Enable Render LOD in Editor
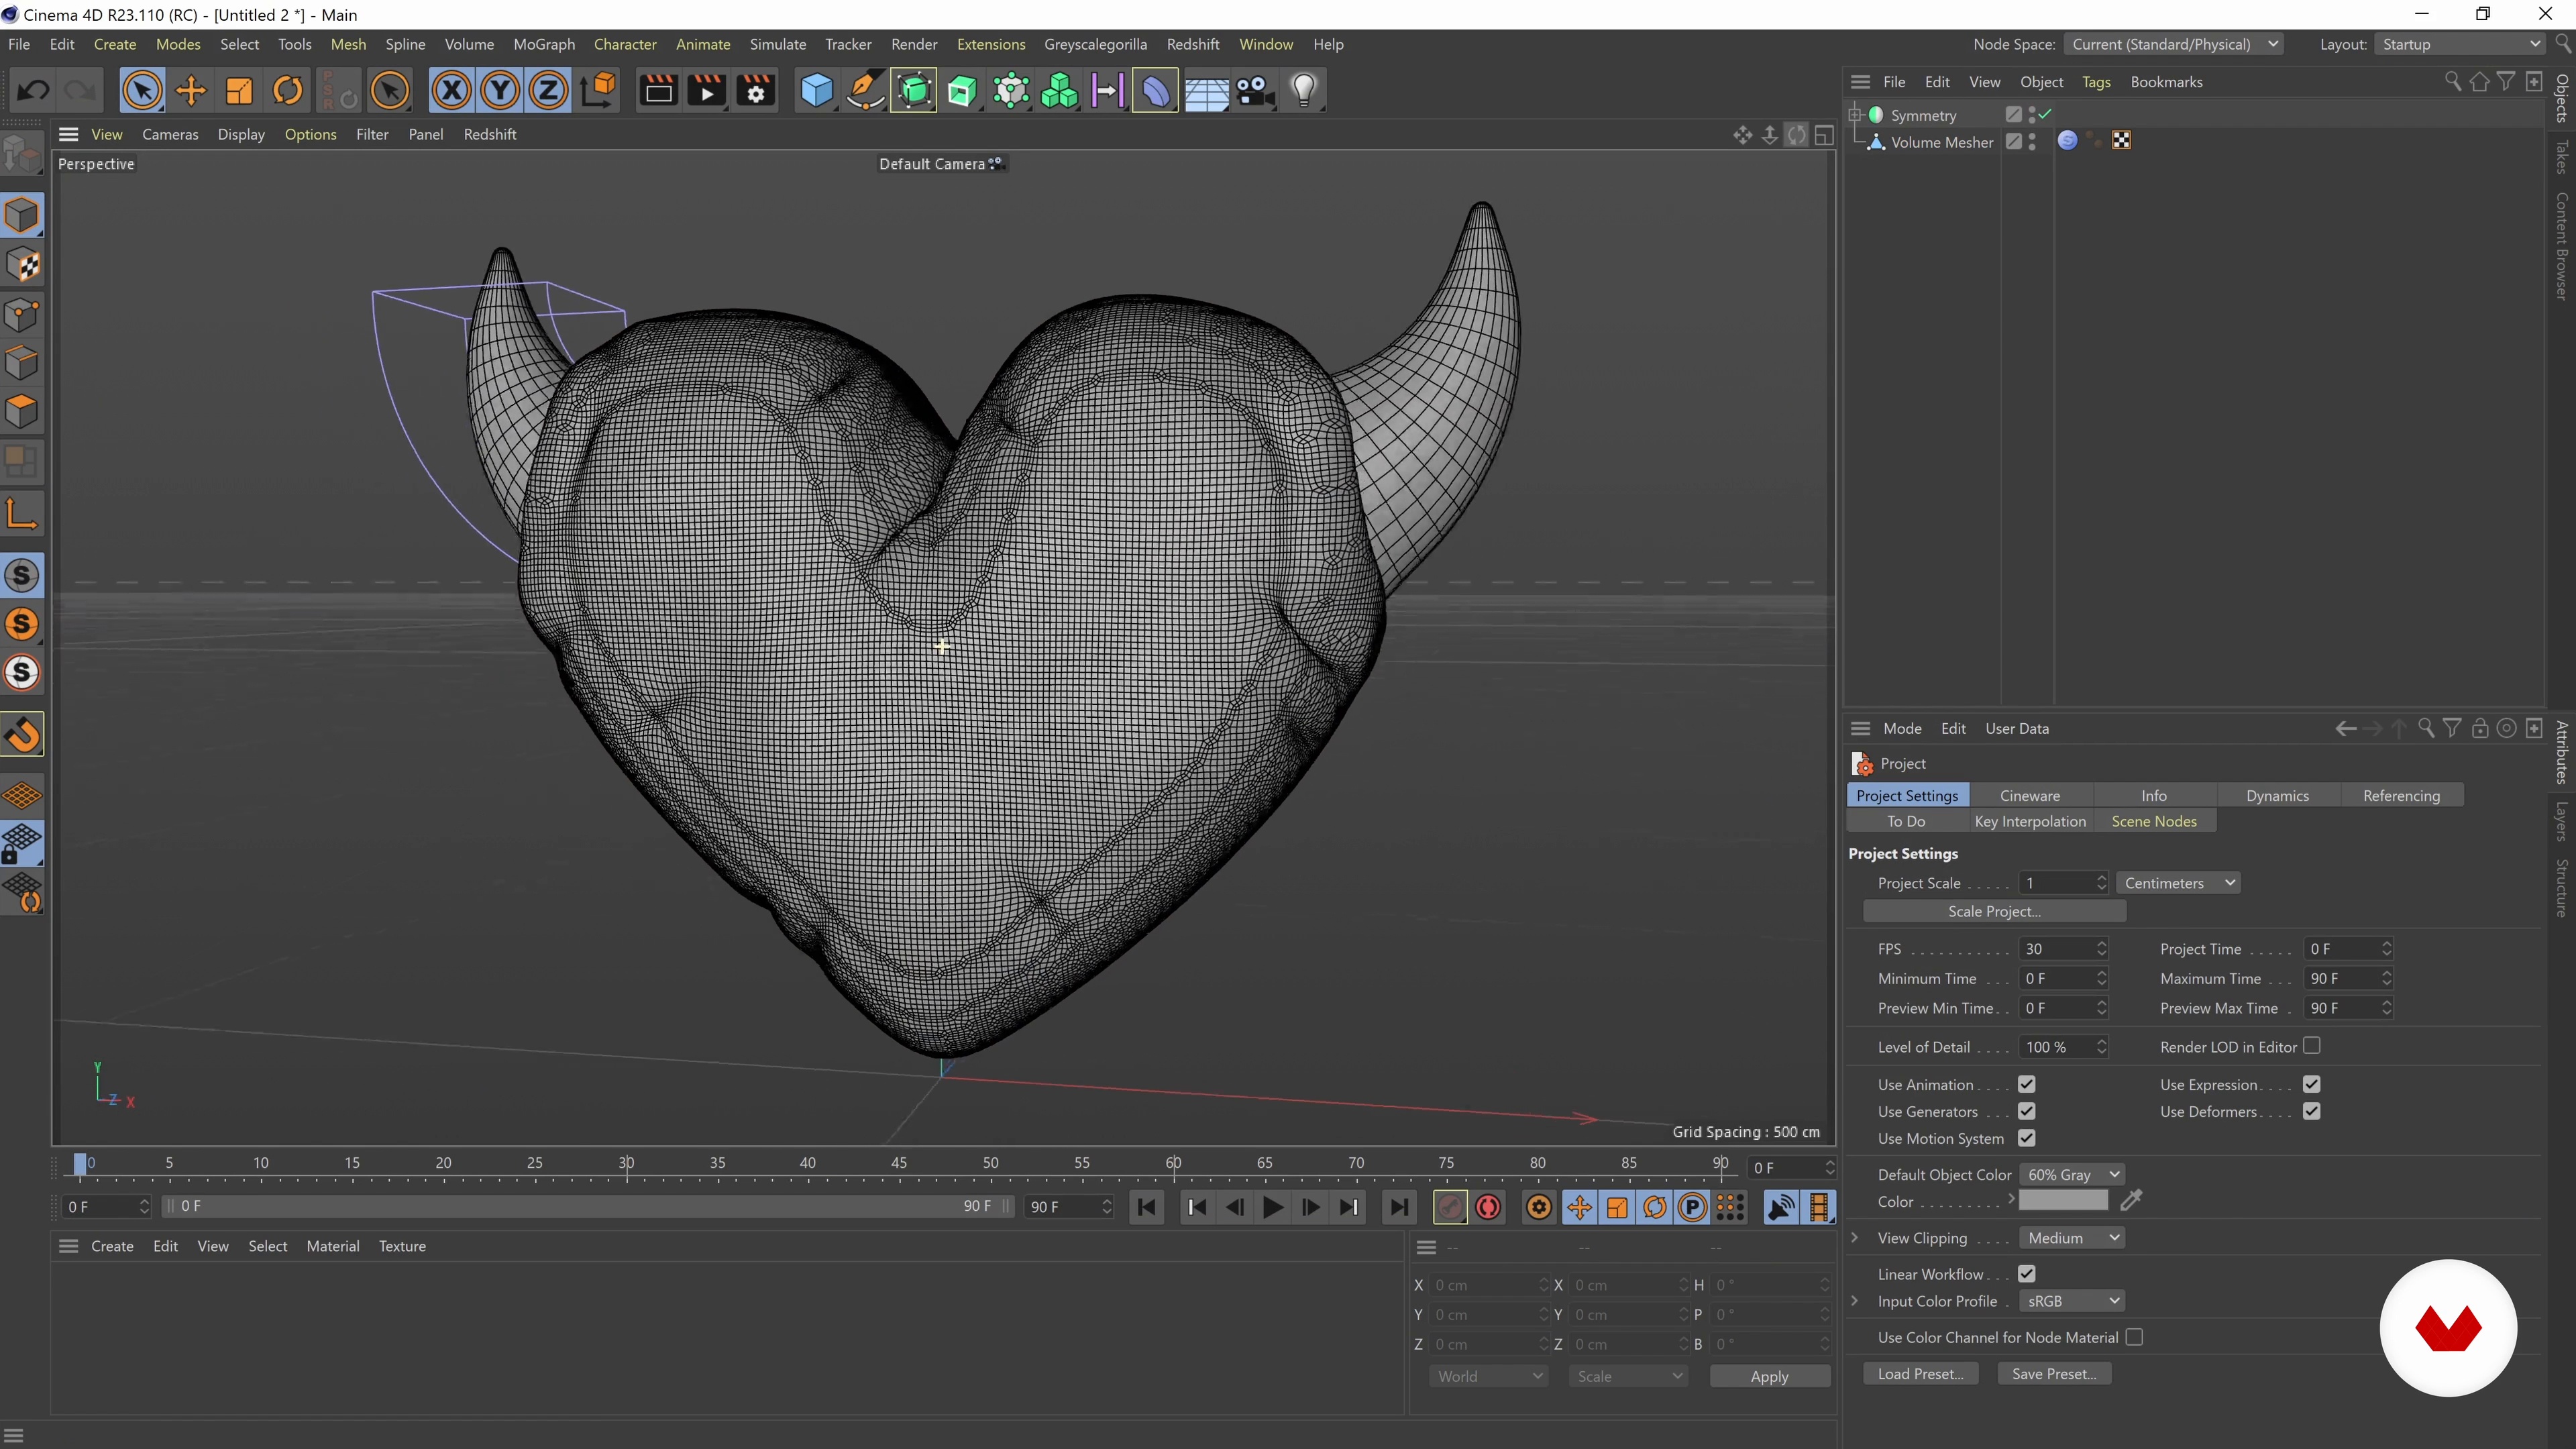 point(2311,1046)
